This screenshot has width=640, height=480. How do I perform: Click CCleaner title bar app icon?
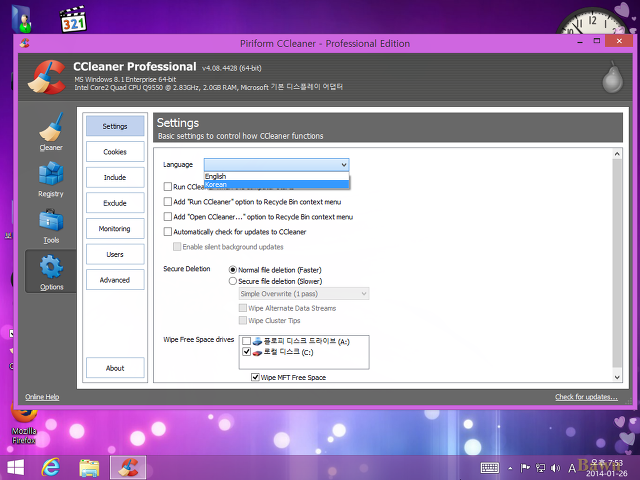pos(24,43)
